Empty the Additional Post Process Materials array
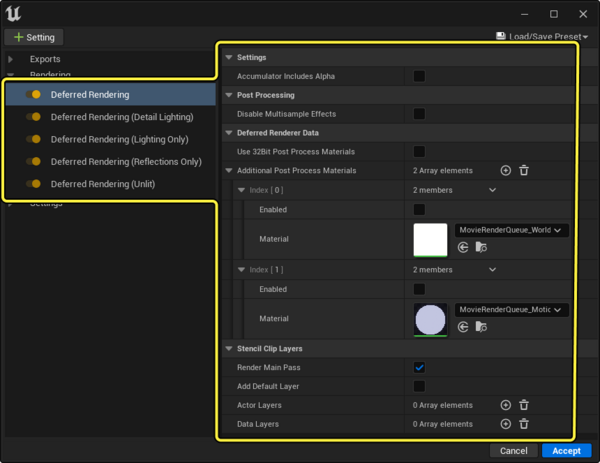This screenshot has height=463, width=600. (x=523, y=171)
